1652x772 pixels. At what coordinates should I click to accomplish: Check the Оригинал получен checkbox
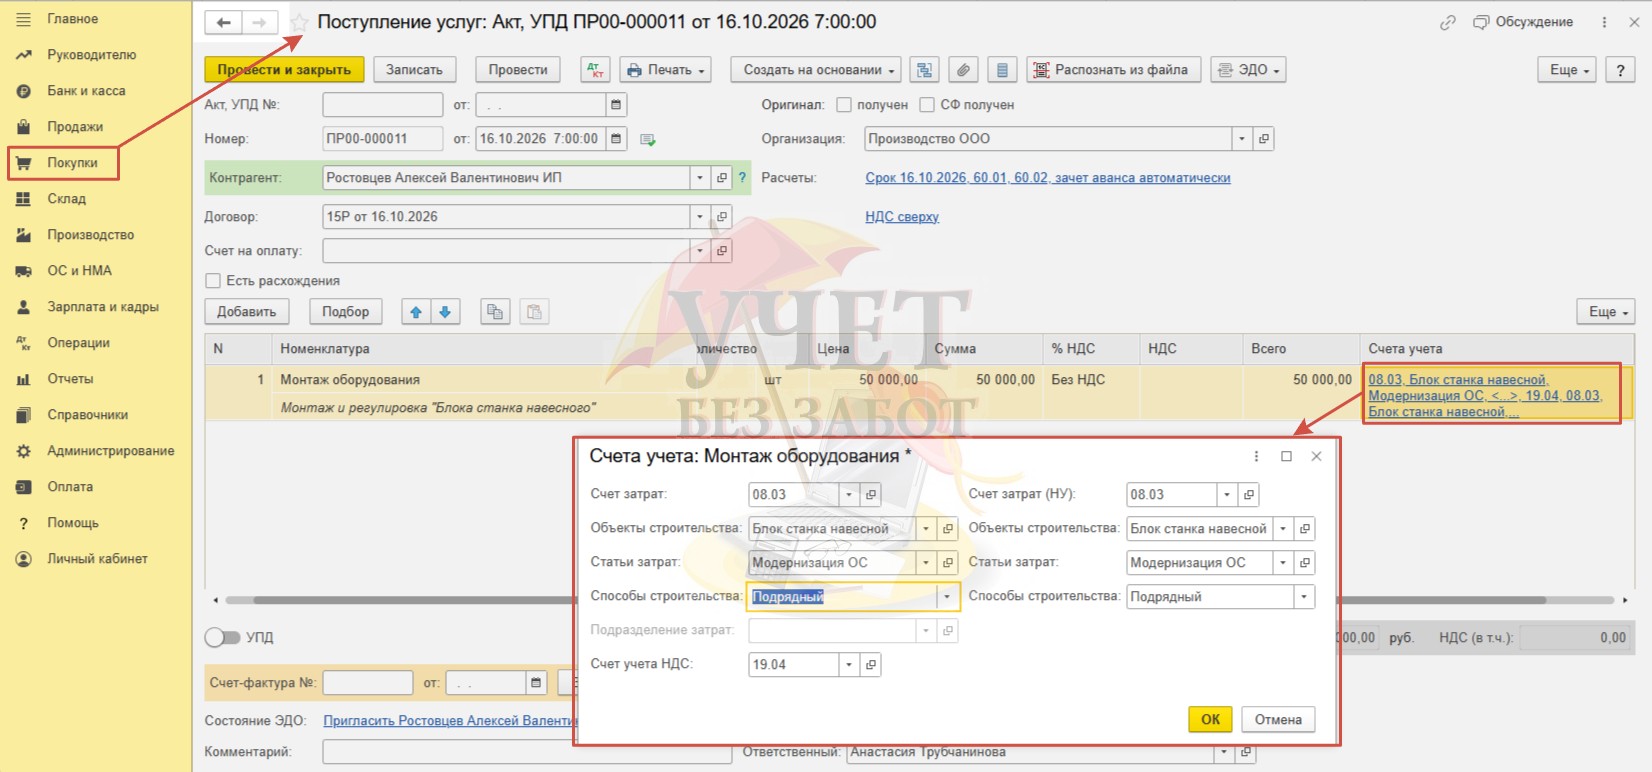click(x=844, y=105)
